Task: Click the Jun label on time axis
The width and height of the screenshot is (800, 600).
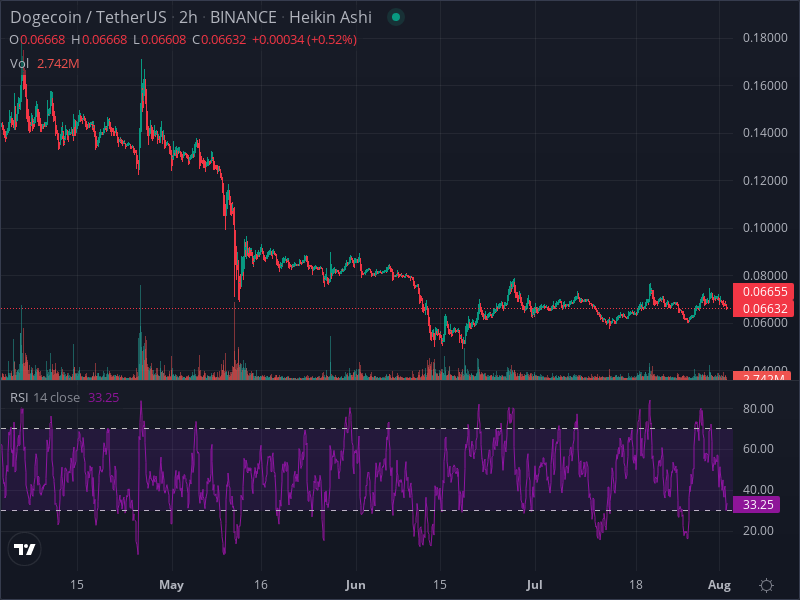Action: coord(355,585)
